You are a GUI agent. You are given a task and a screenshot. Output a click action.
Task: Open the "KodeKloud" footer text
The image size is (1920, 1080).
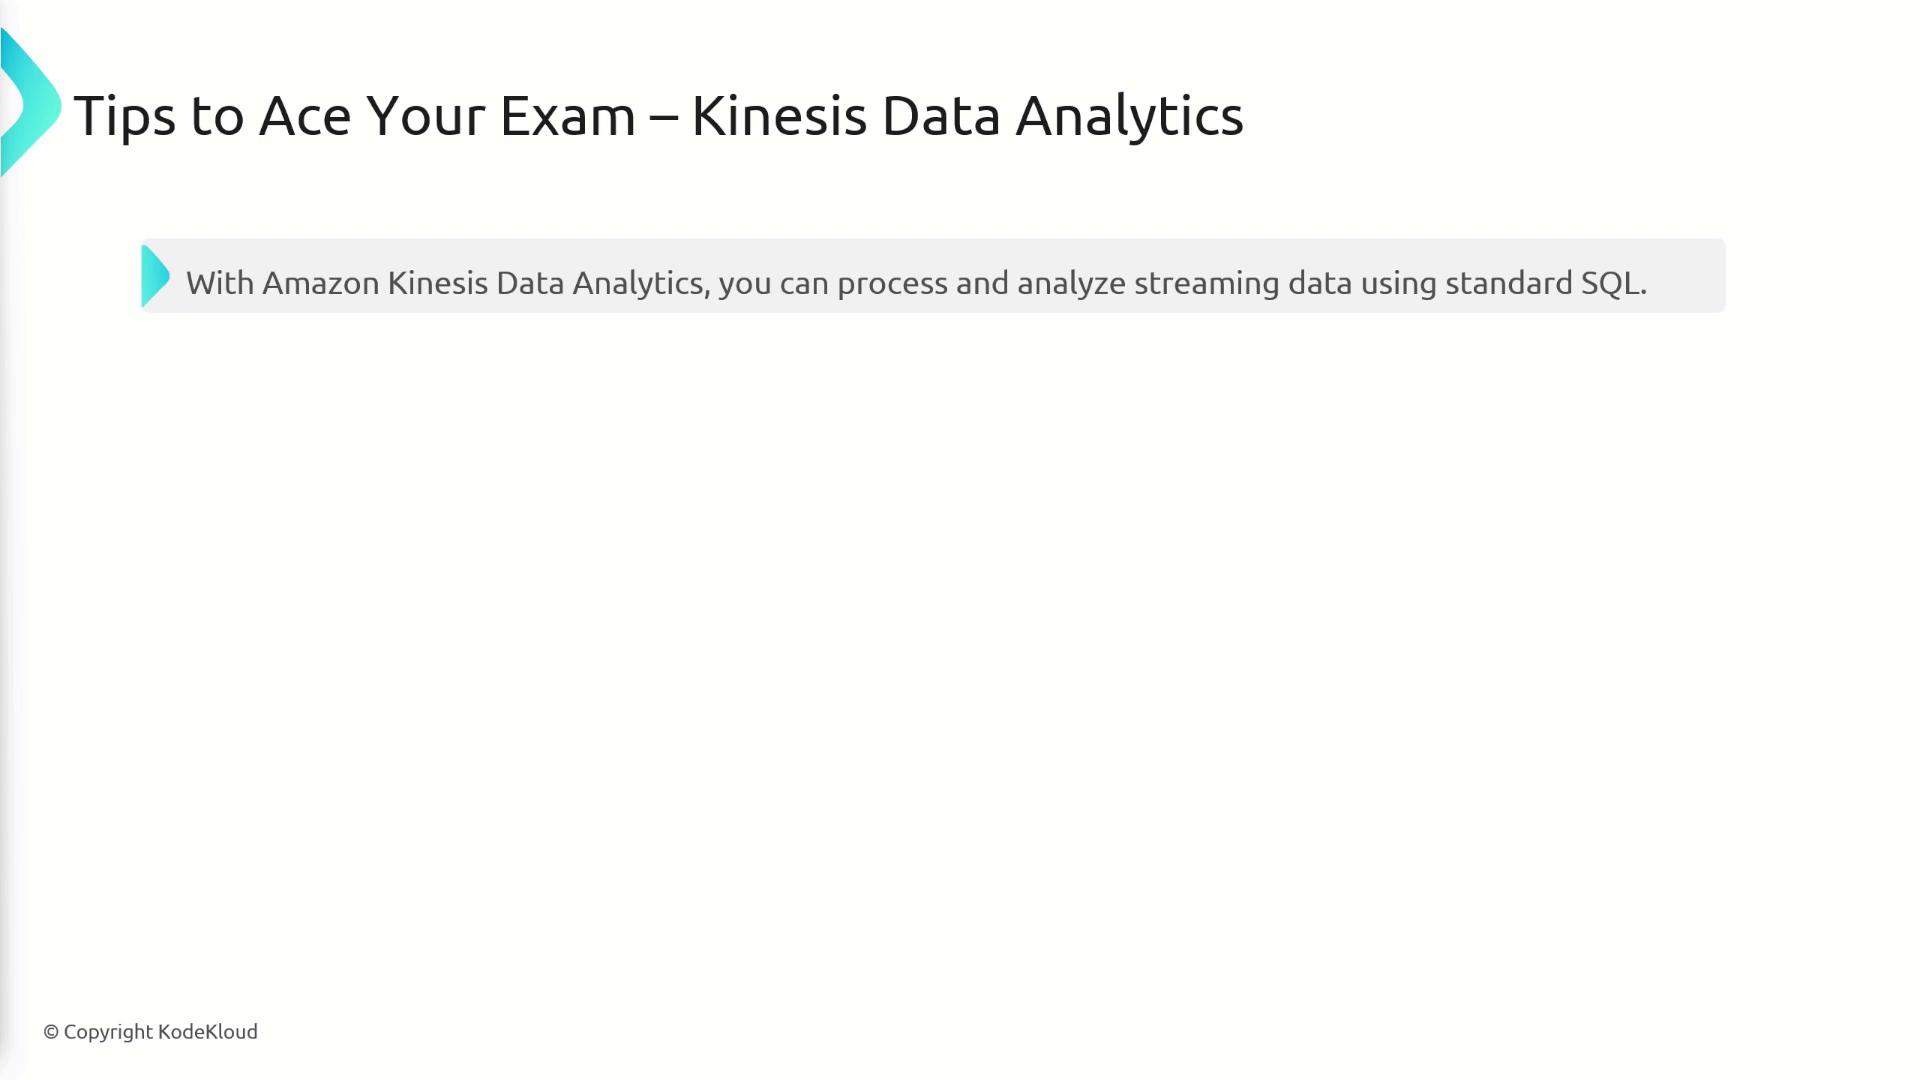click(208, 1032)
